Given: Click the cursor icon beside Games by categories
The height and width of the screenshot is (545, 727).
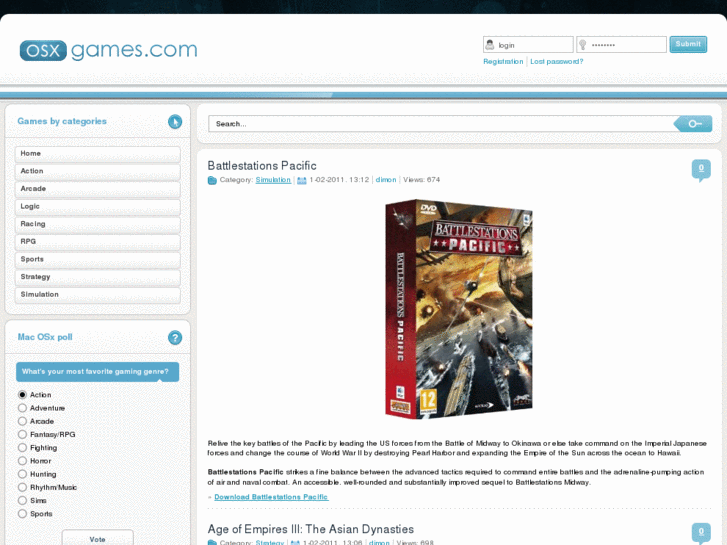Looking at the screenshot, I should 175,122.
